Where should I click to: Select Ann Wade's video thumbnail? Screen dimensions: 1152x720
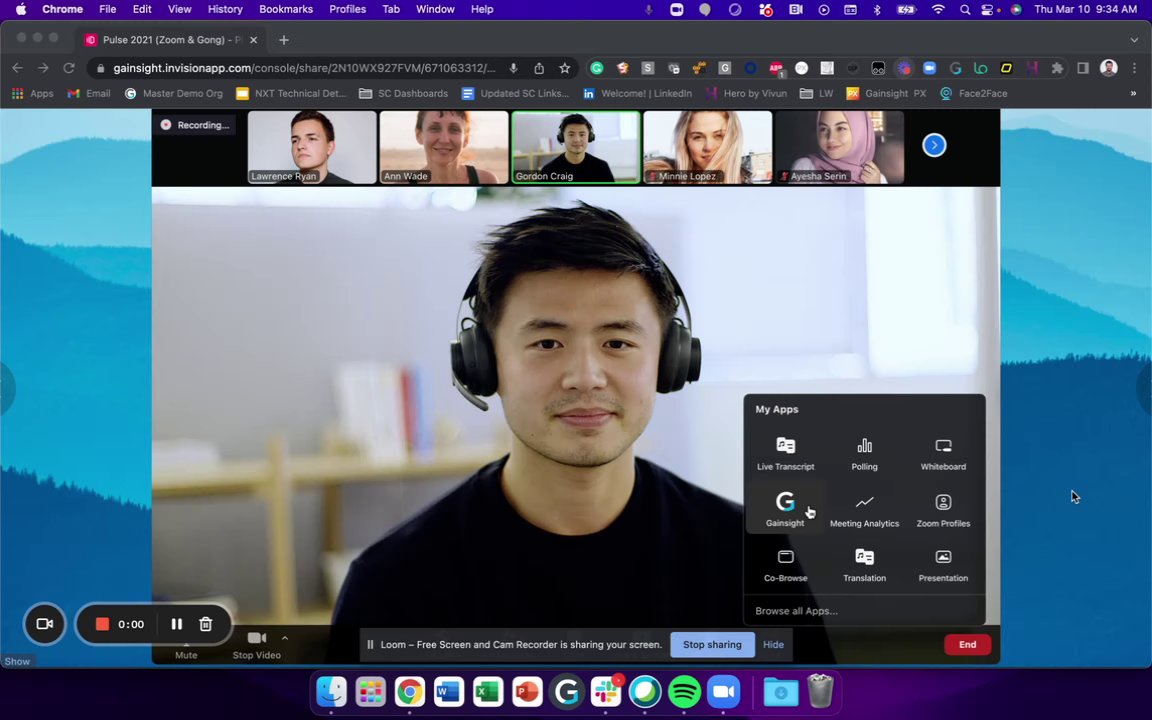(444, 147)
